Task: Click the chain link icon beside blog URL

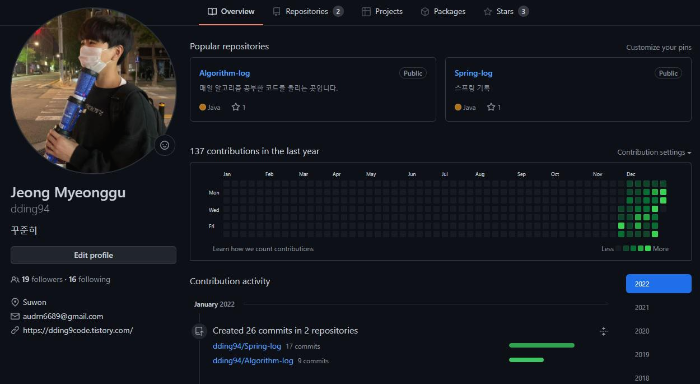Action: pos(15,330)
